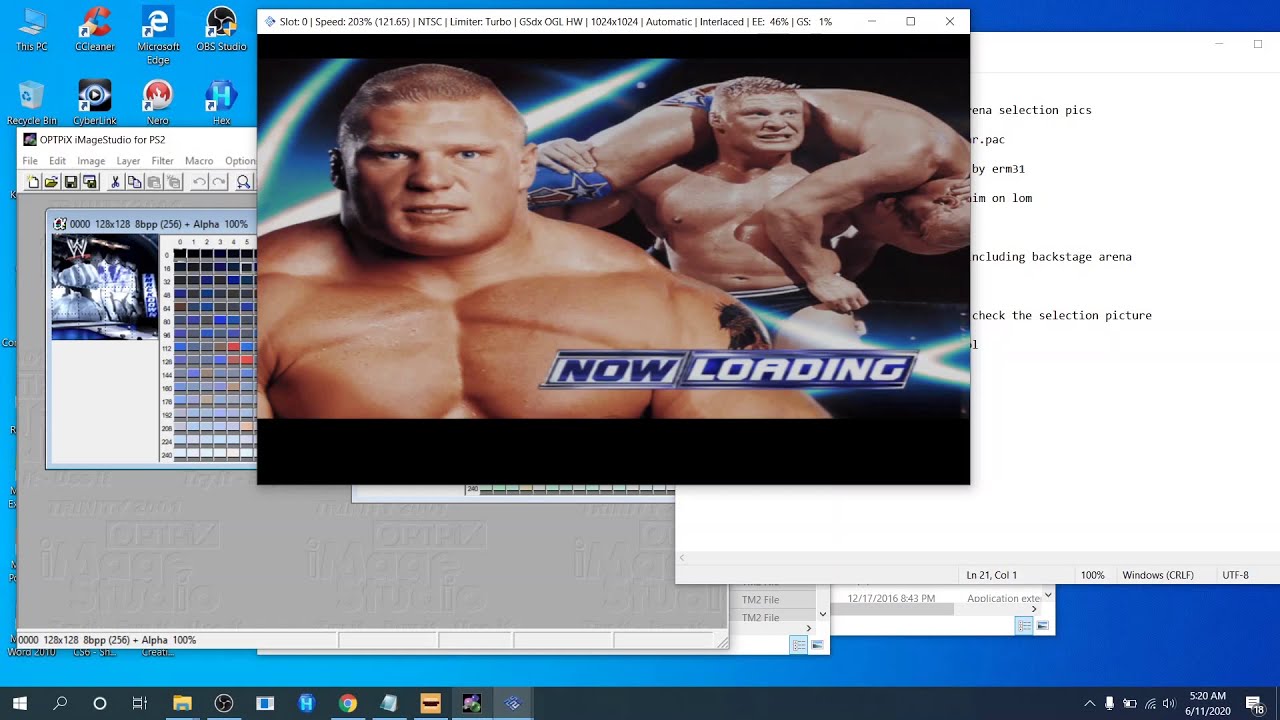Screen dimensions: 1280x720
Task: Switch to OBS Studio on taskbar
Action: (x=223, y=703)
